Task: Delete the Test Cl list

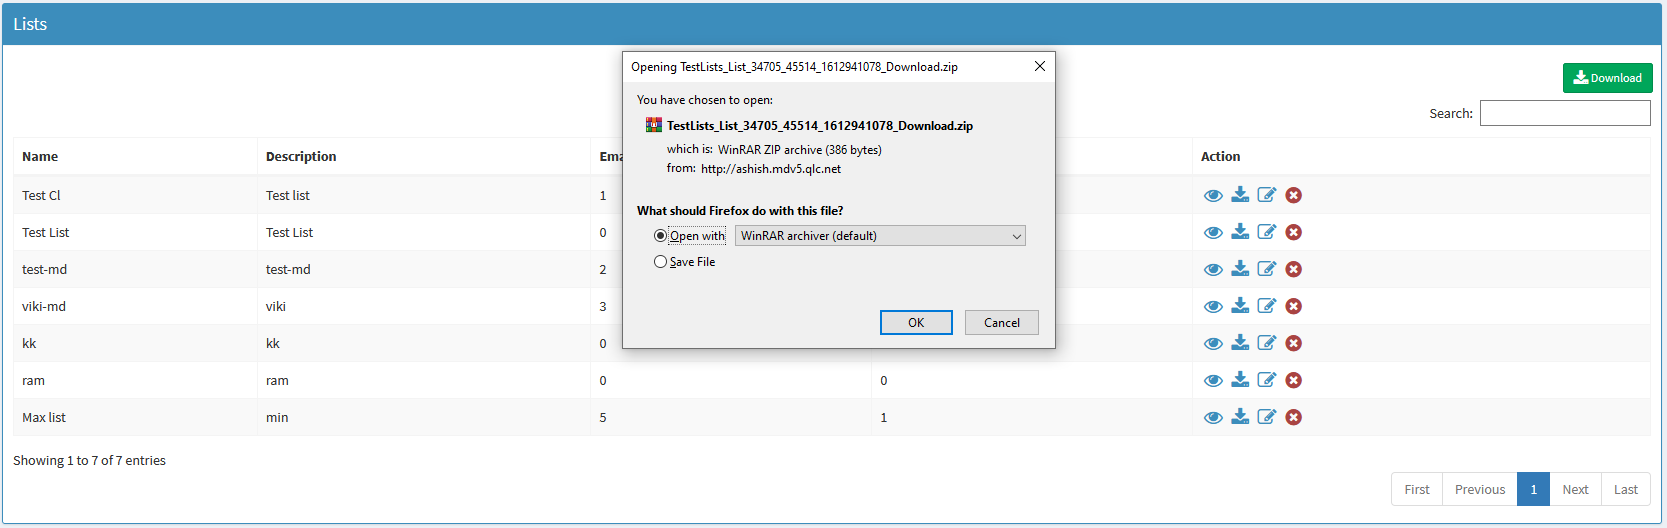Action: (1293, 195)
